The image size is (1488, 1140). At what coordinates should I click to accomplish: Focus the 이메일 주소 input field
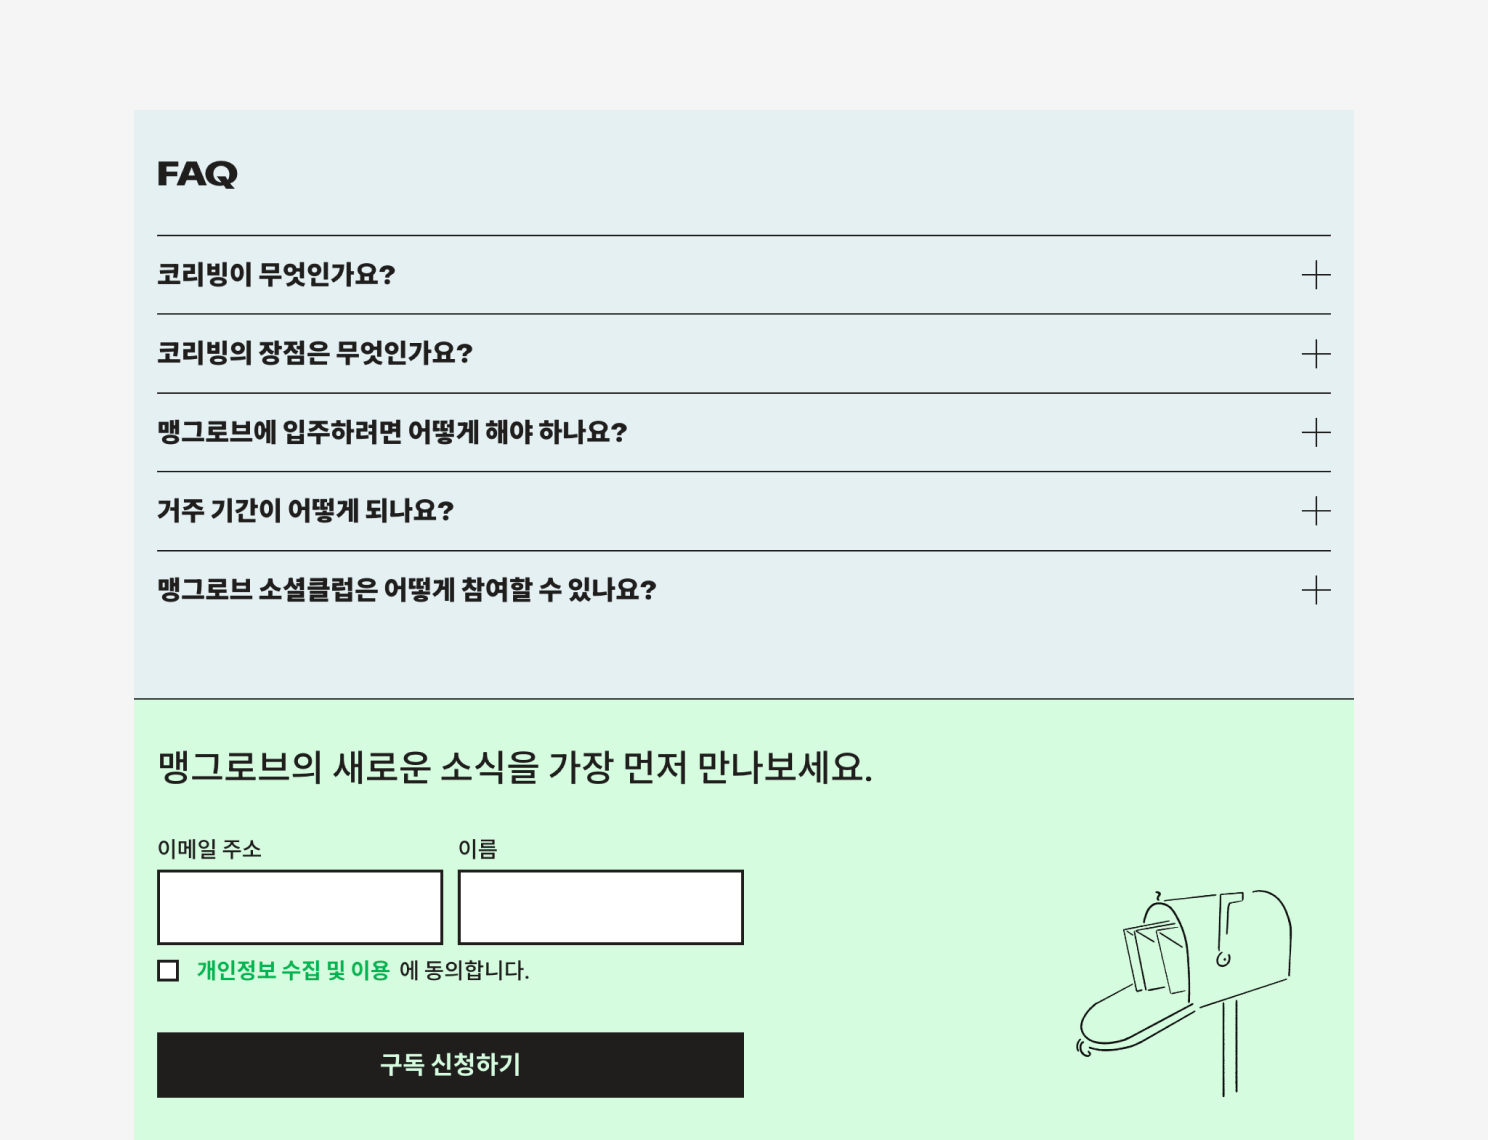click(300, 907)
